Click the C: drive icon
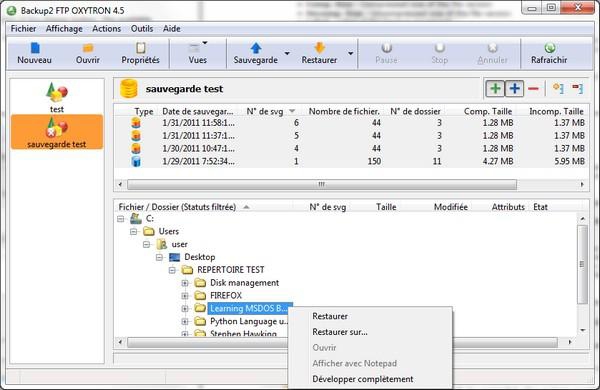 point(135,219)
